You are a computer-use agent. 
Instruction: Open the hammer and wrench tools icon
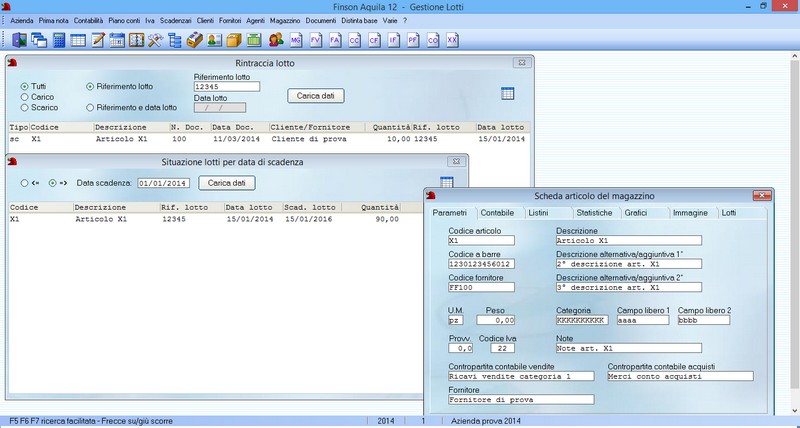[x=156, y=40]
